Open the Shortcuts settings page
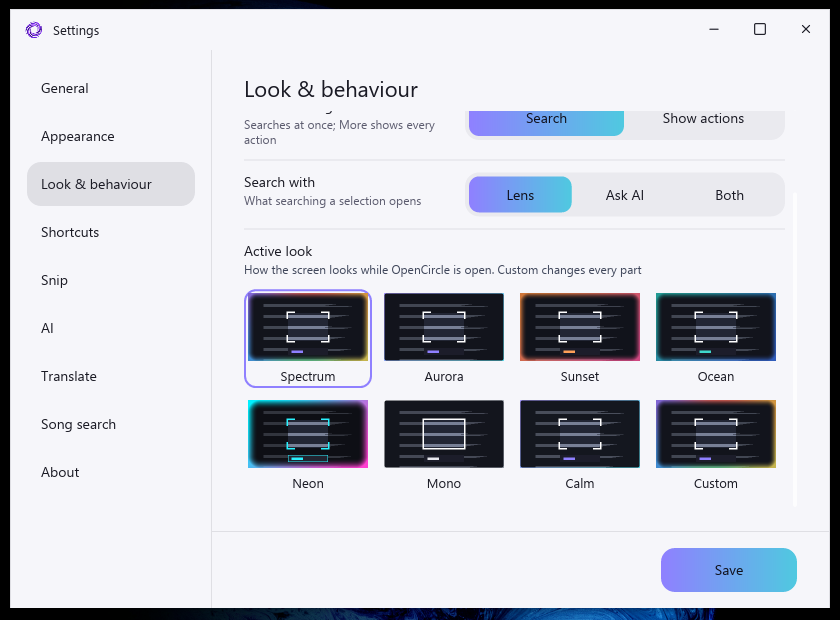 tap(111, 232)
